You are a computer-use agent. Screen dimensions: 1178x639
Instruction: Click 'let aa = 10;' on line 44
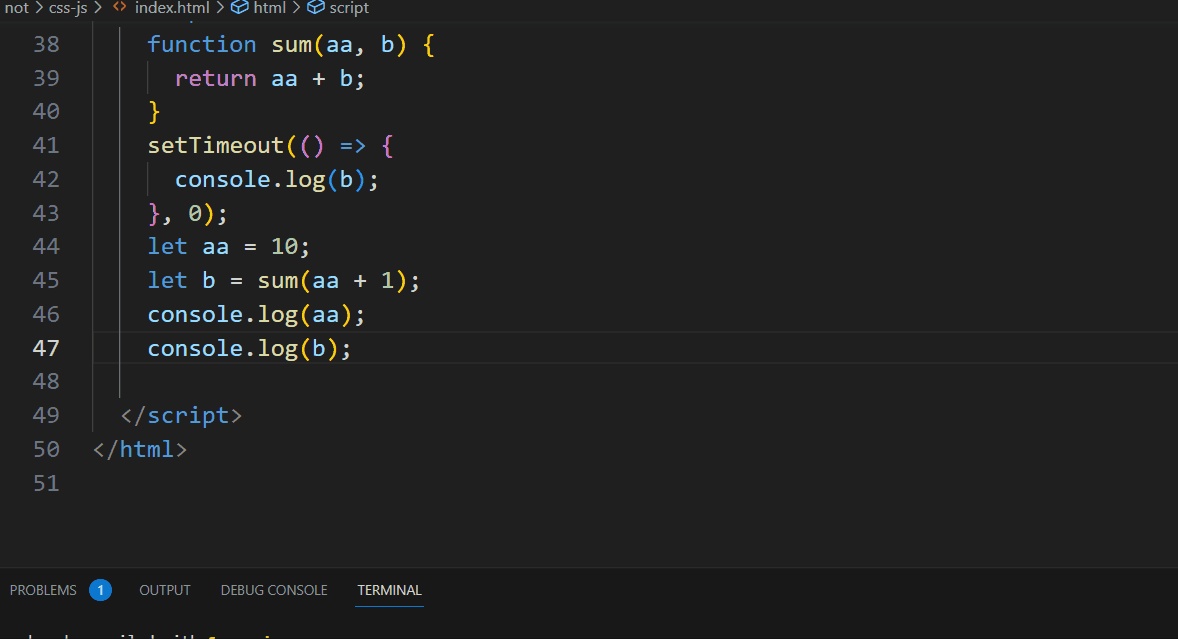tap(228, 246)
